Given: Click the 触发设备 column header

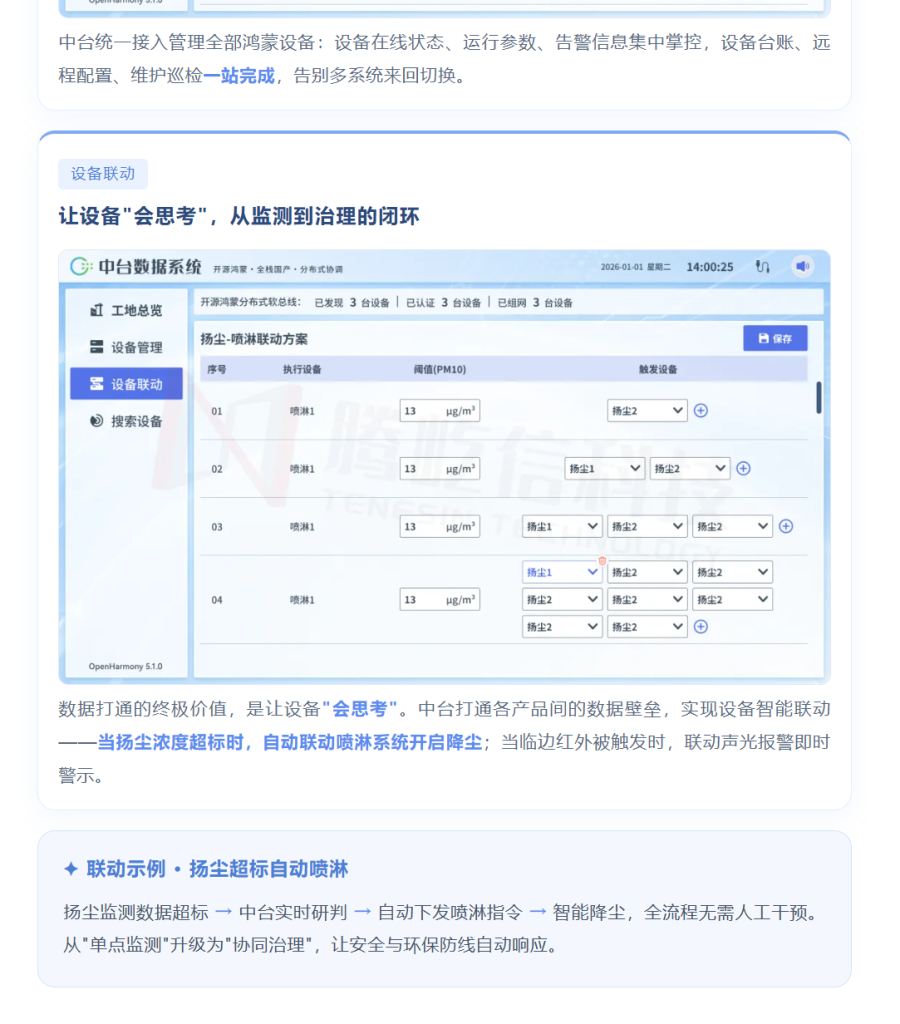Looking at the screenshot, I should point(658,370).
